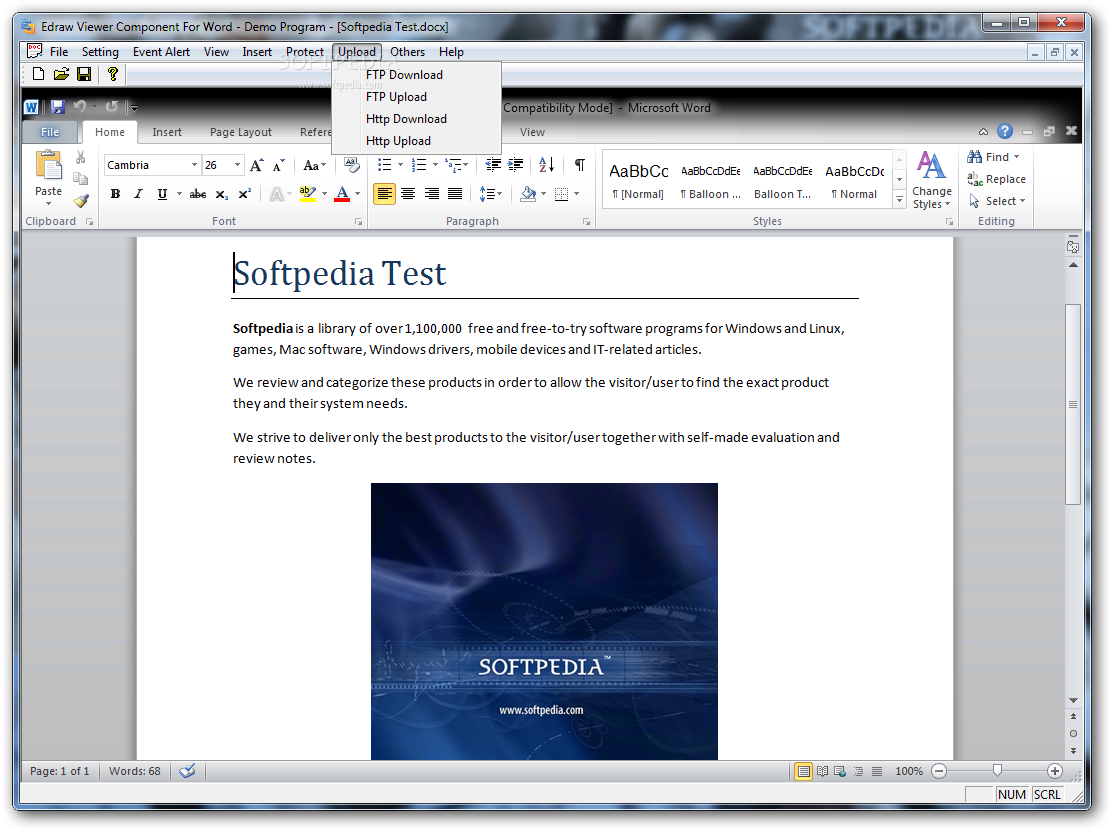This screenshot has height=831, width=1112.
Task: Open the Cambria font name dropdown
Action: coord(194,165)
